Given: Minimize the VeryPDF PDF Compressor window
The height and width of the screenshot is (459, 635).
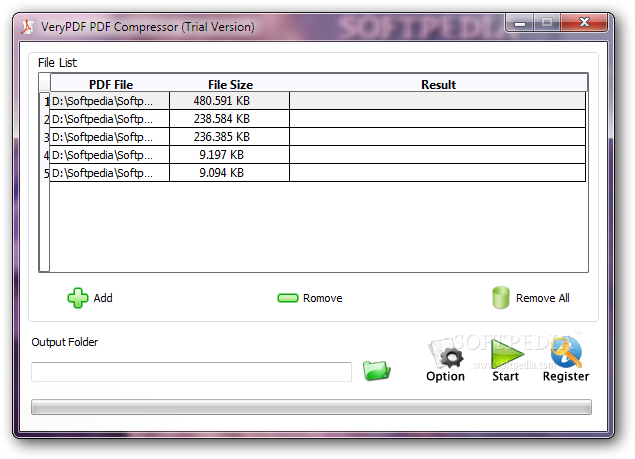Looking at the screenshot, I should point(520,22).
